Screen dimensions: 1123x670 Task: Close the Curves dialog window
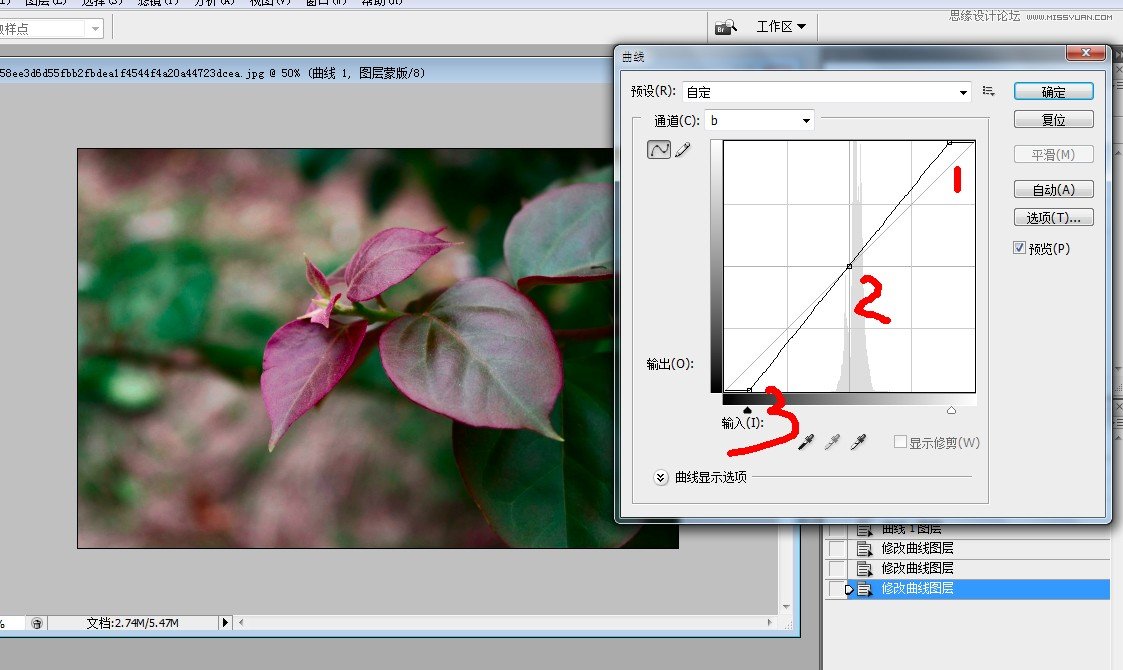[x=1086, y=53]
